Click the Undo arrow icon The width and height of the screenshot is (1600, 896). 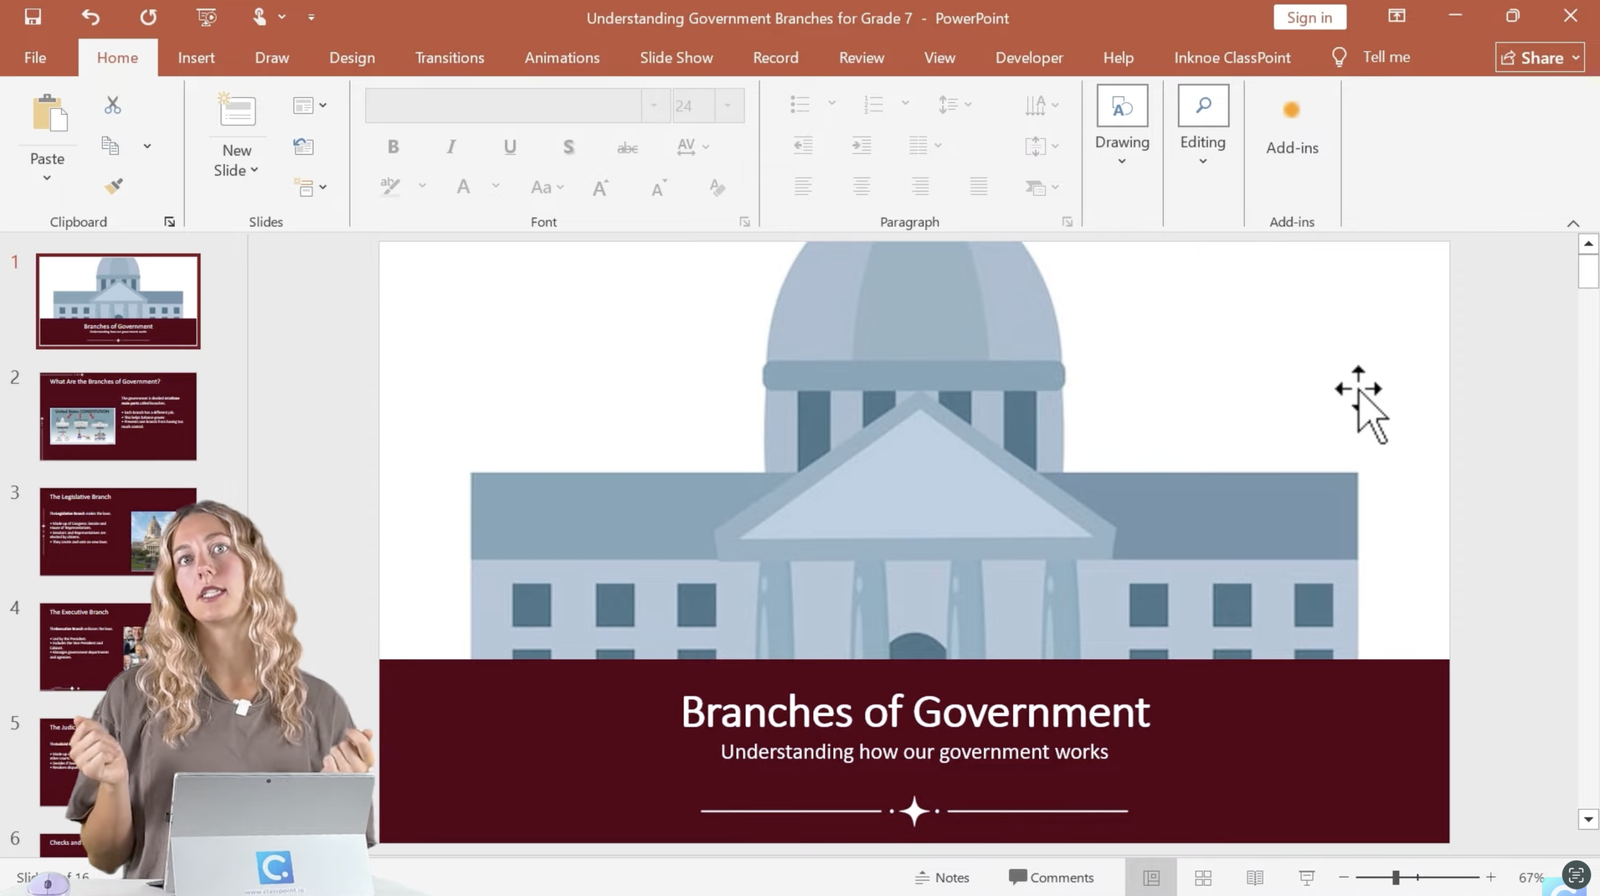pyautogui.click(x=90, y=17)
